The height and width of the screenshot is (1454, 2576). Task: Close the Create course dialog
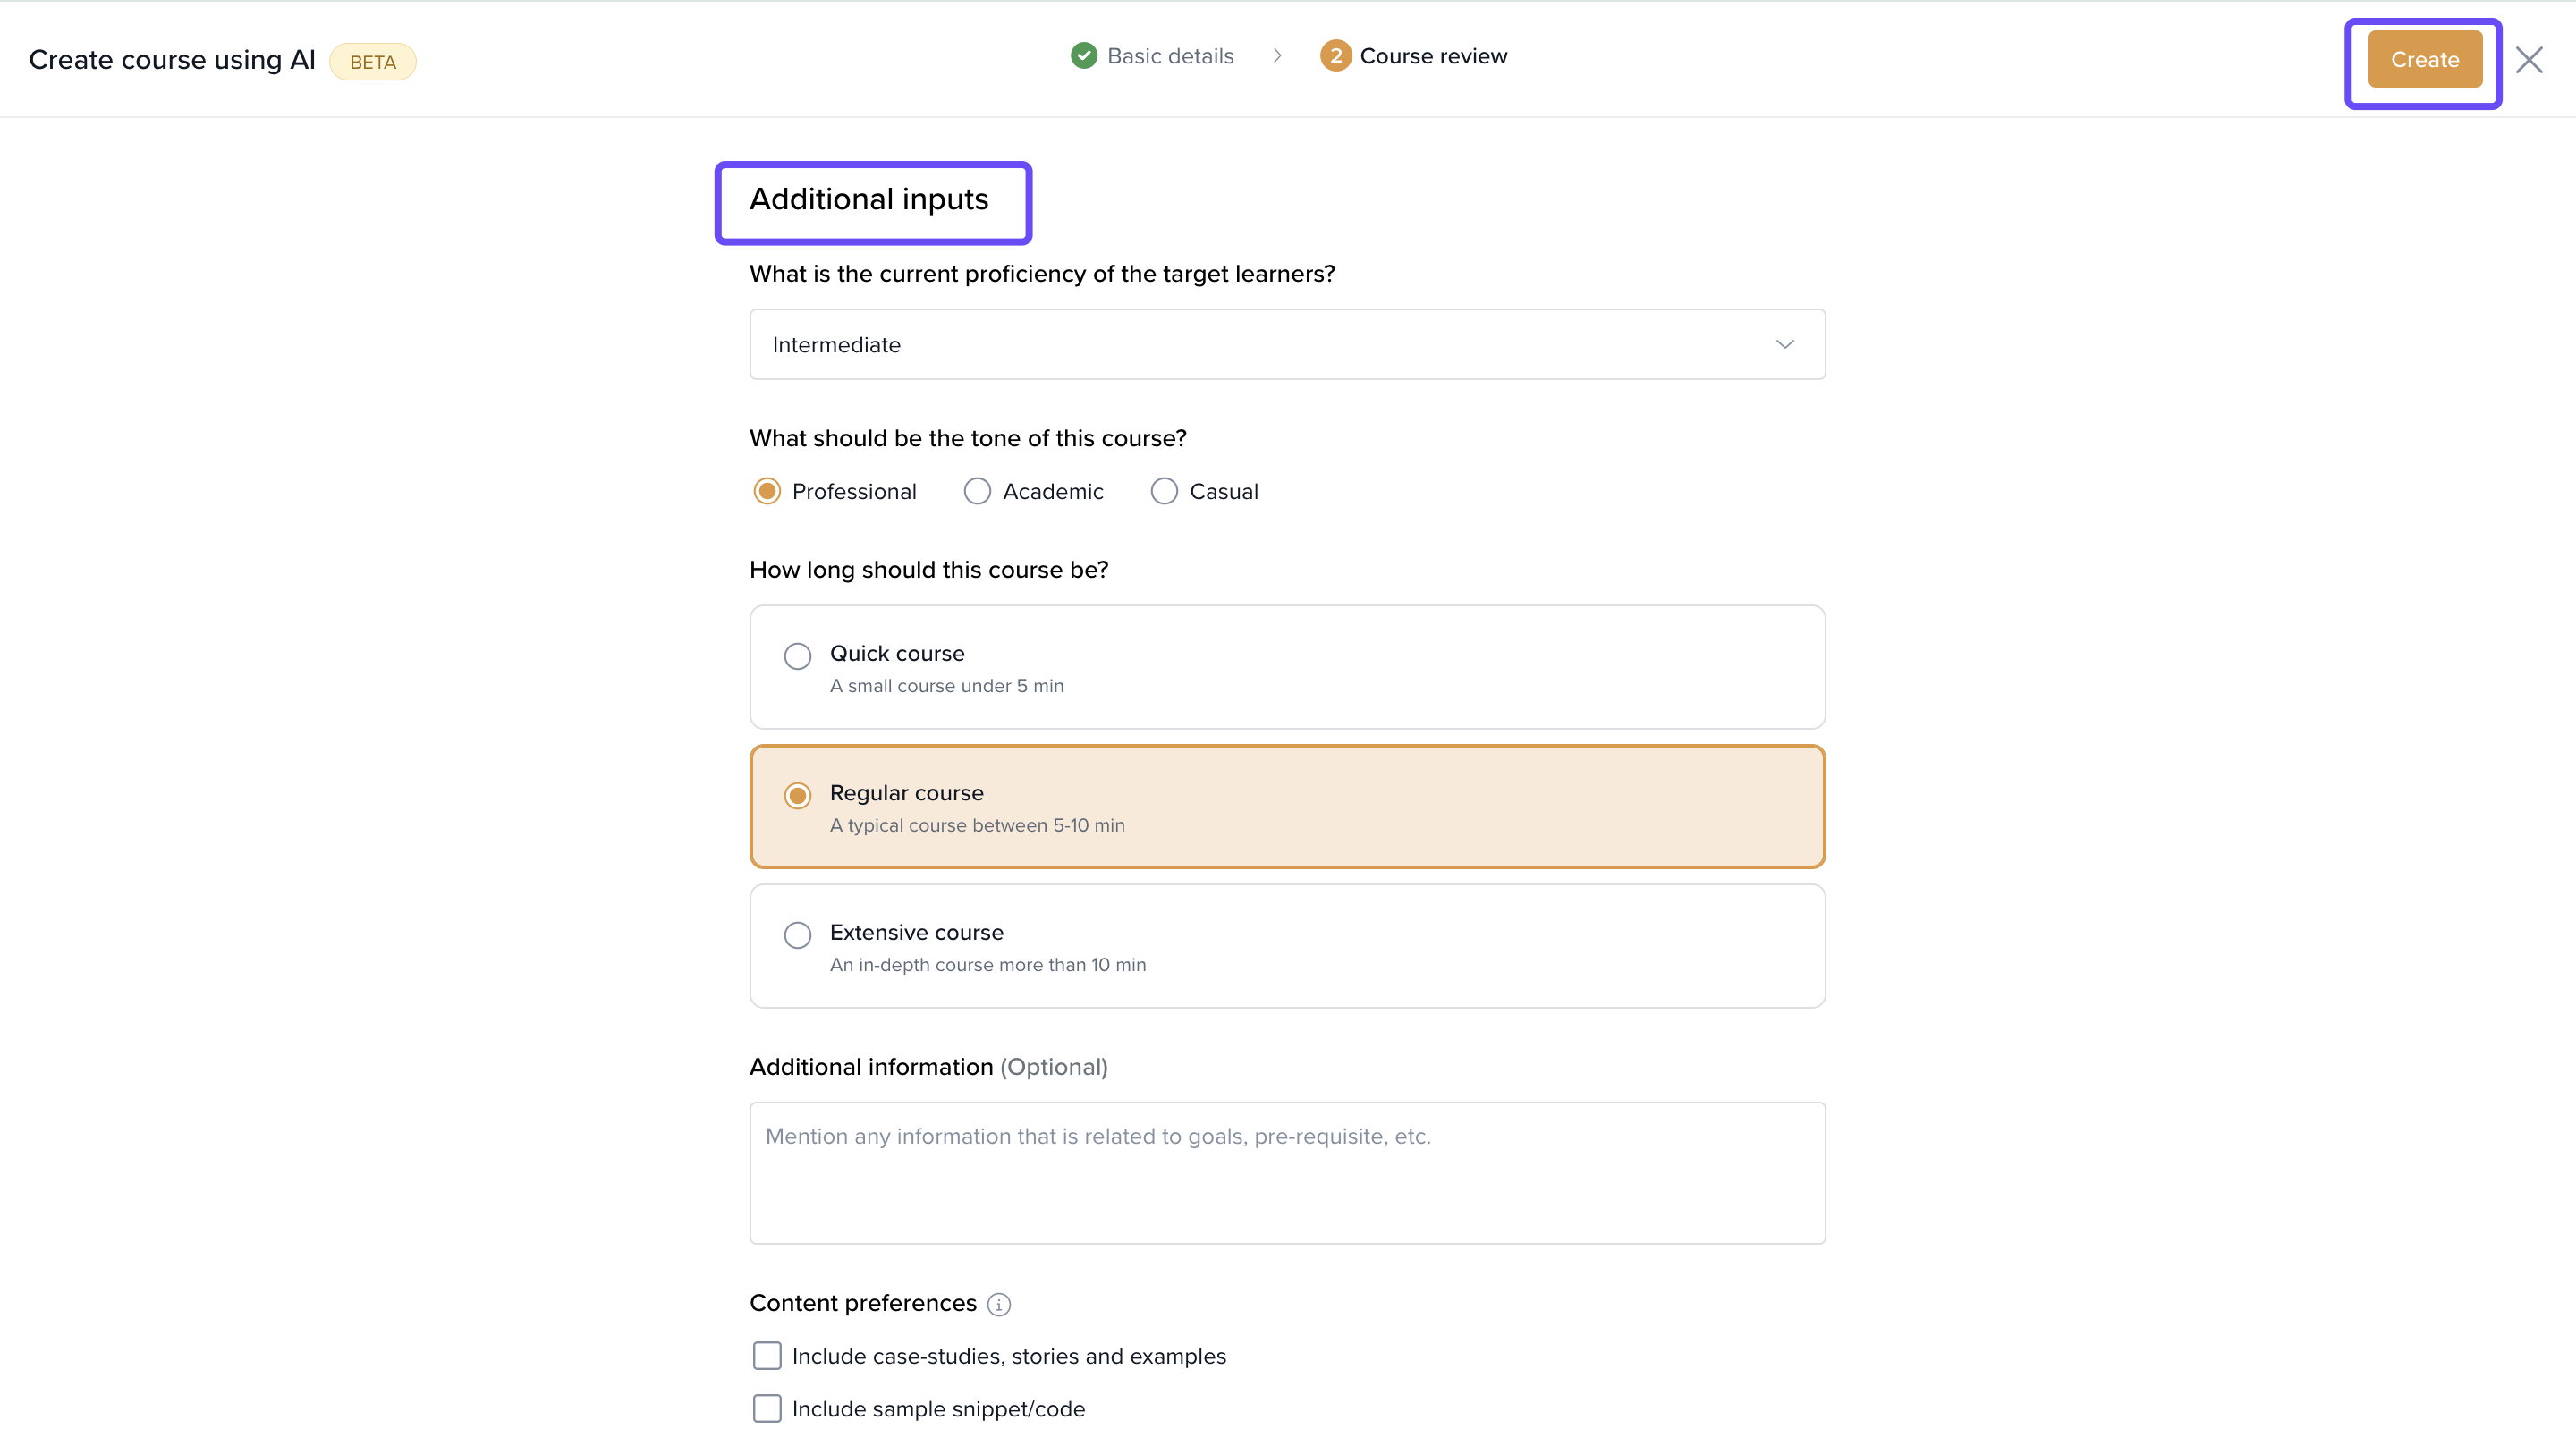(2529, 60)
